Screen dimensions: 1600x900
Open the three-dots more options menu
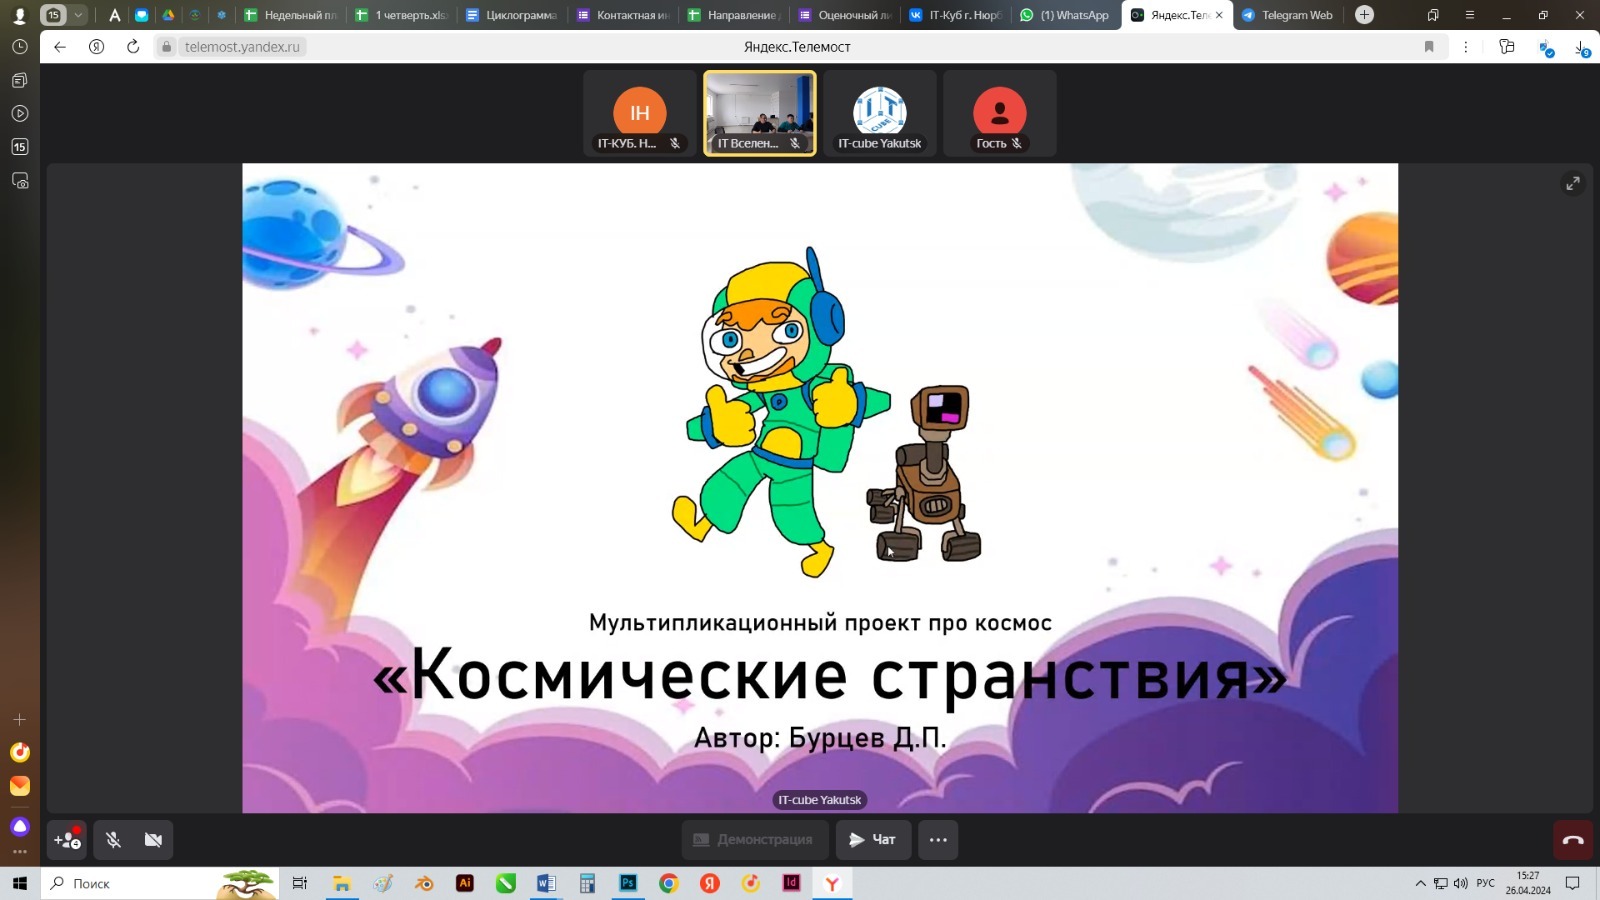[x=938, y=840]
